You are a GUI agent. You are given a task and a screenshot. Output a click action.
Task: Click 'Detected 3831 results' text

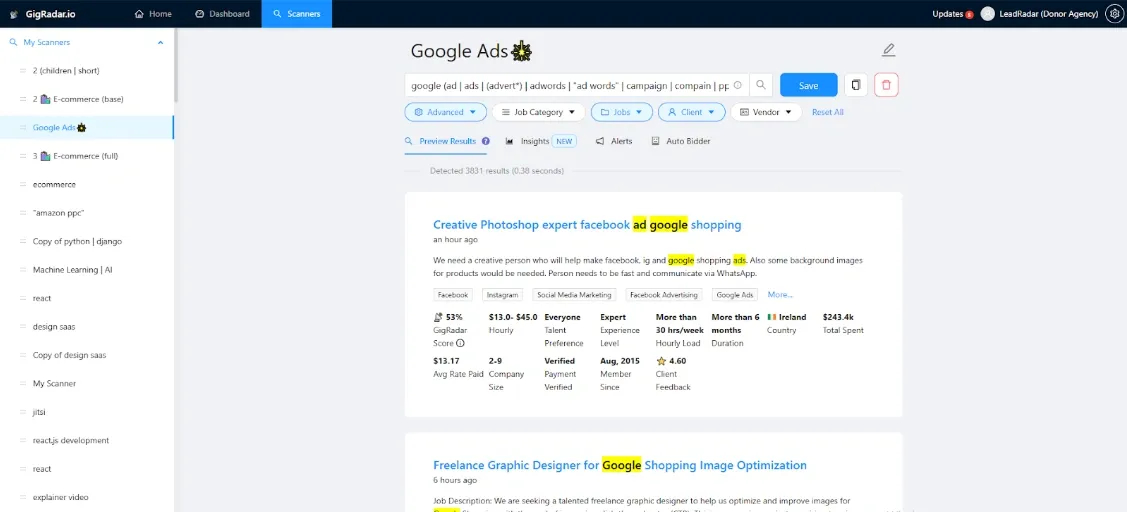point(497,171)
